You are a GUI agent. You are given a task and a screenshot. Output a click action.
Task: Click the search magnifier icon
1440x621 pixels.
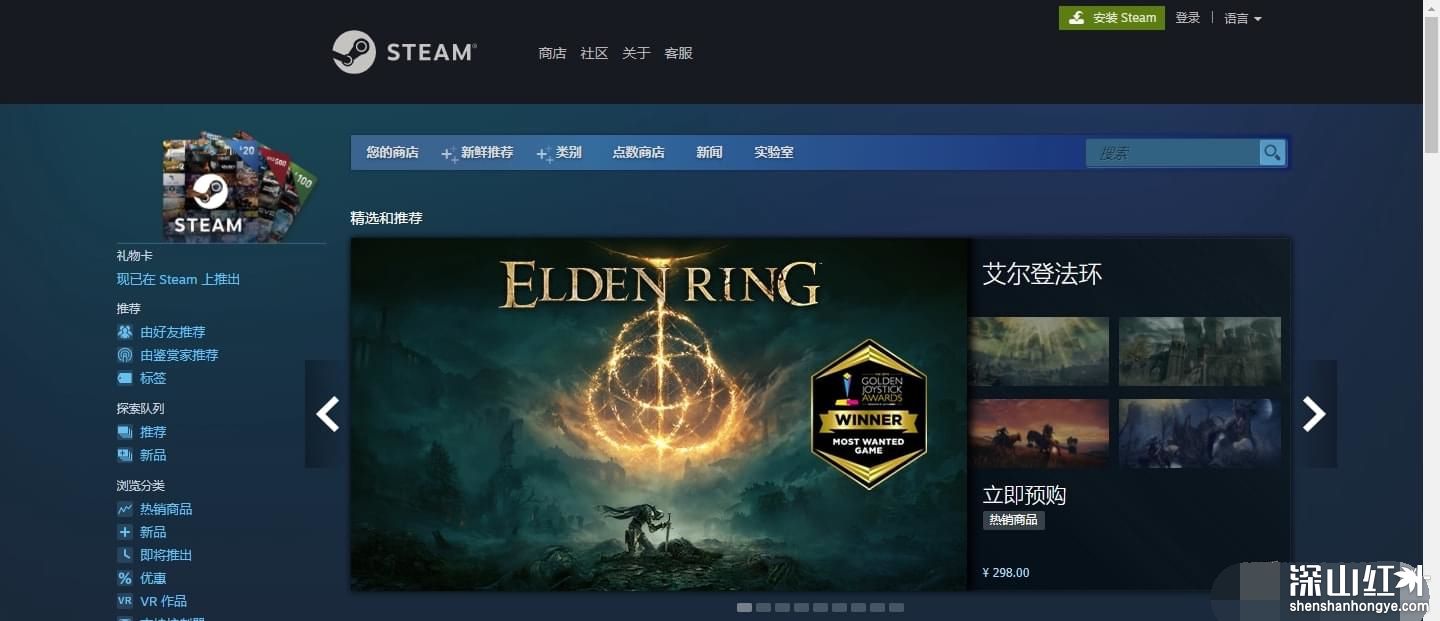[x=1272, y=152]
